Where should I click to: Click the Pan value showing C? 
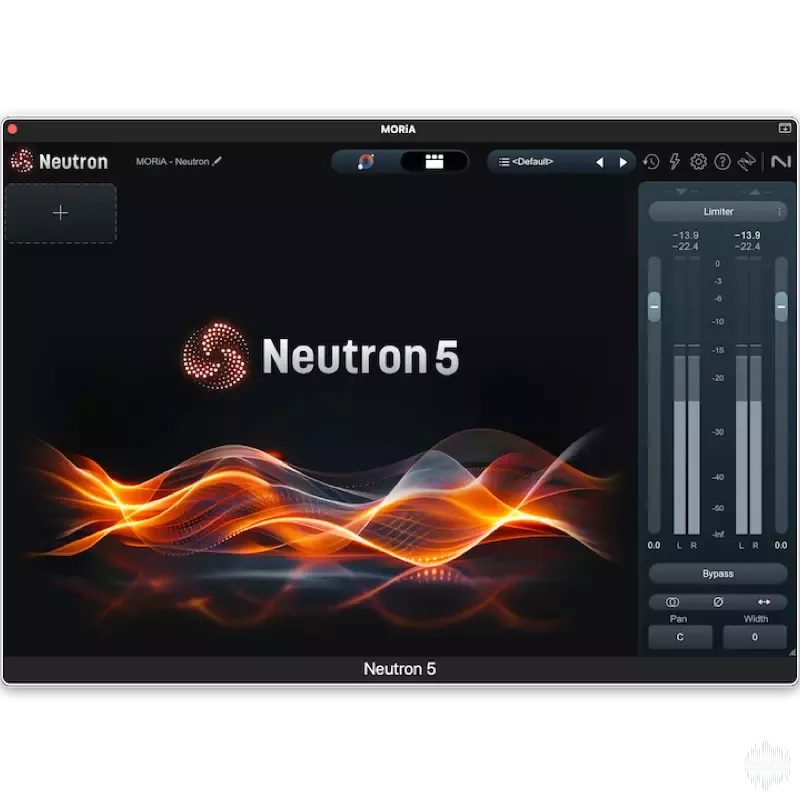tap(679, 636)
